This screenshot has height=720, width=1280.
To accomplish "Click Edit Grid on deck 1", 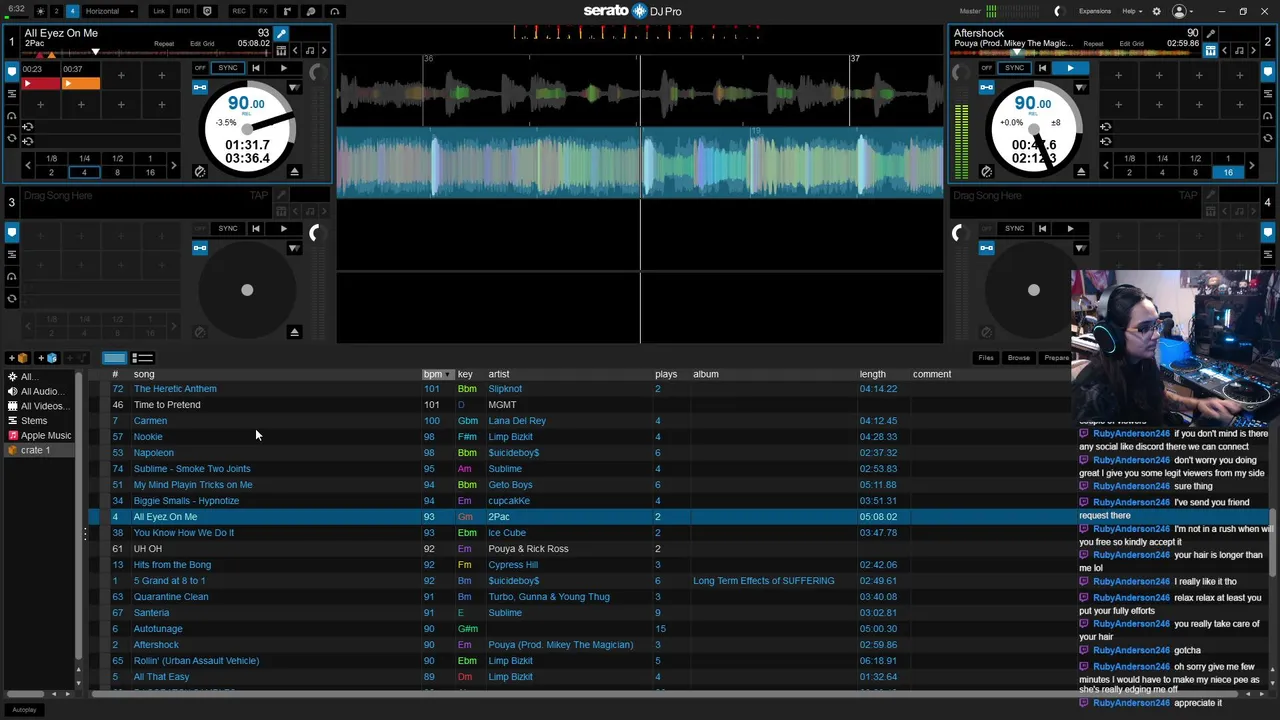I will point(202,44).
